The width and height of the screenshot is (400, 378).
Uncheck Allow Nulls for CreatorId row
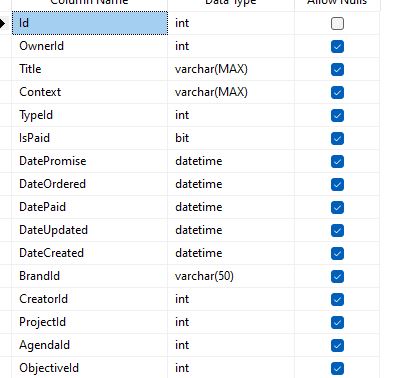coord(337,299)
